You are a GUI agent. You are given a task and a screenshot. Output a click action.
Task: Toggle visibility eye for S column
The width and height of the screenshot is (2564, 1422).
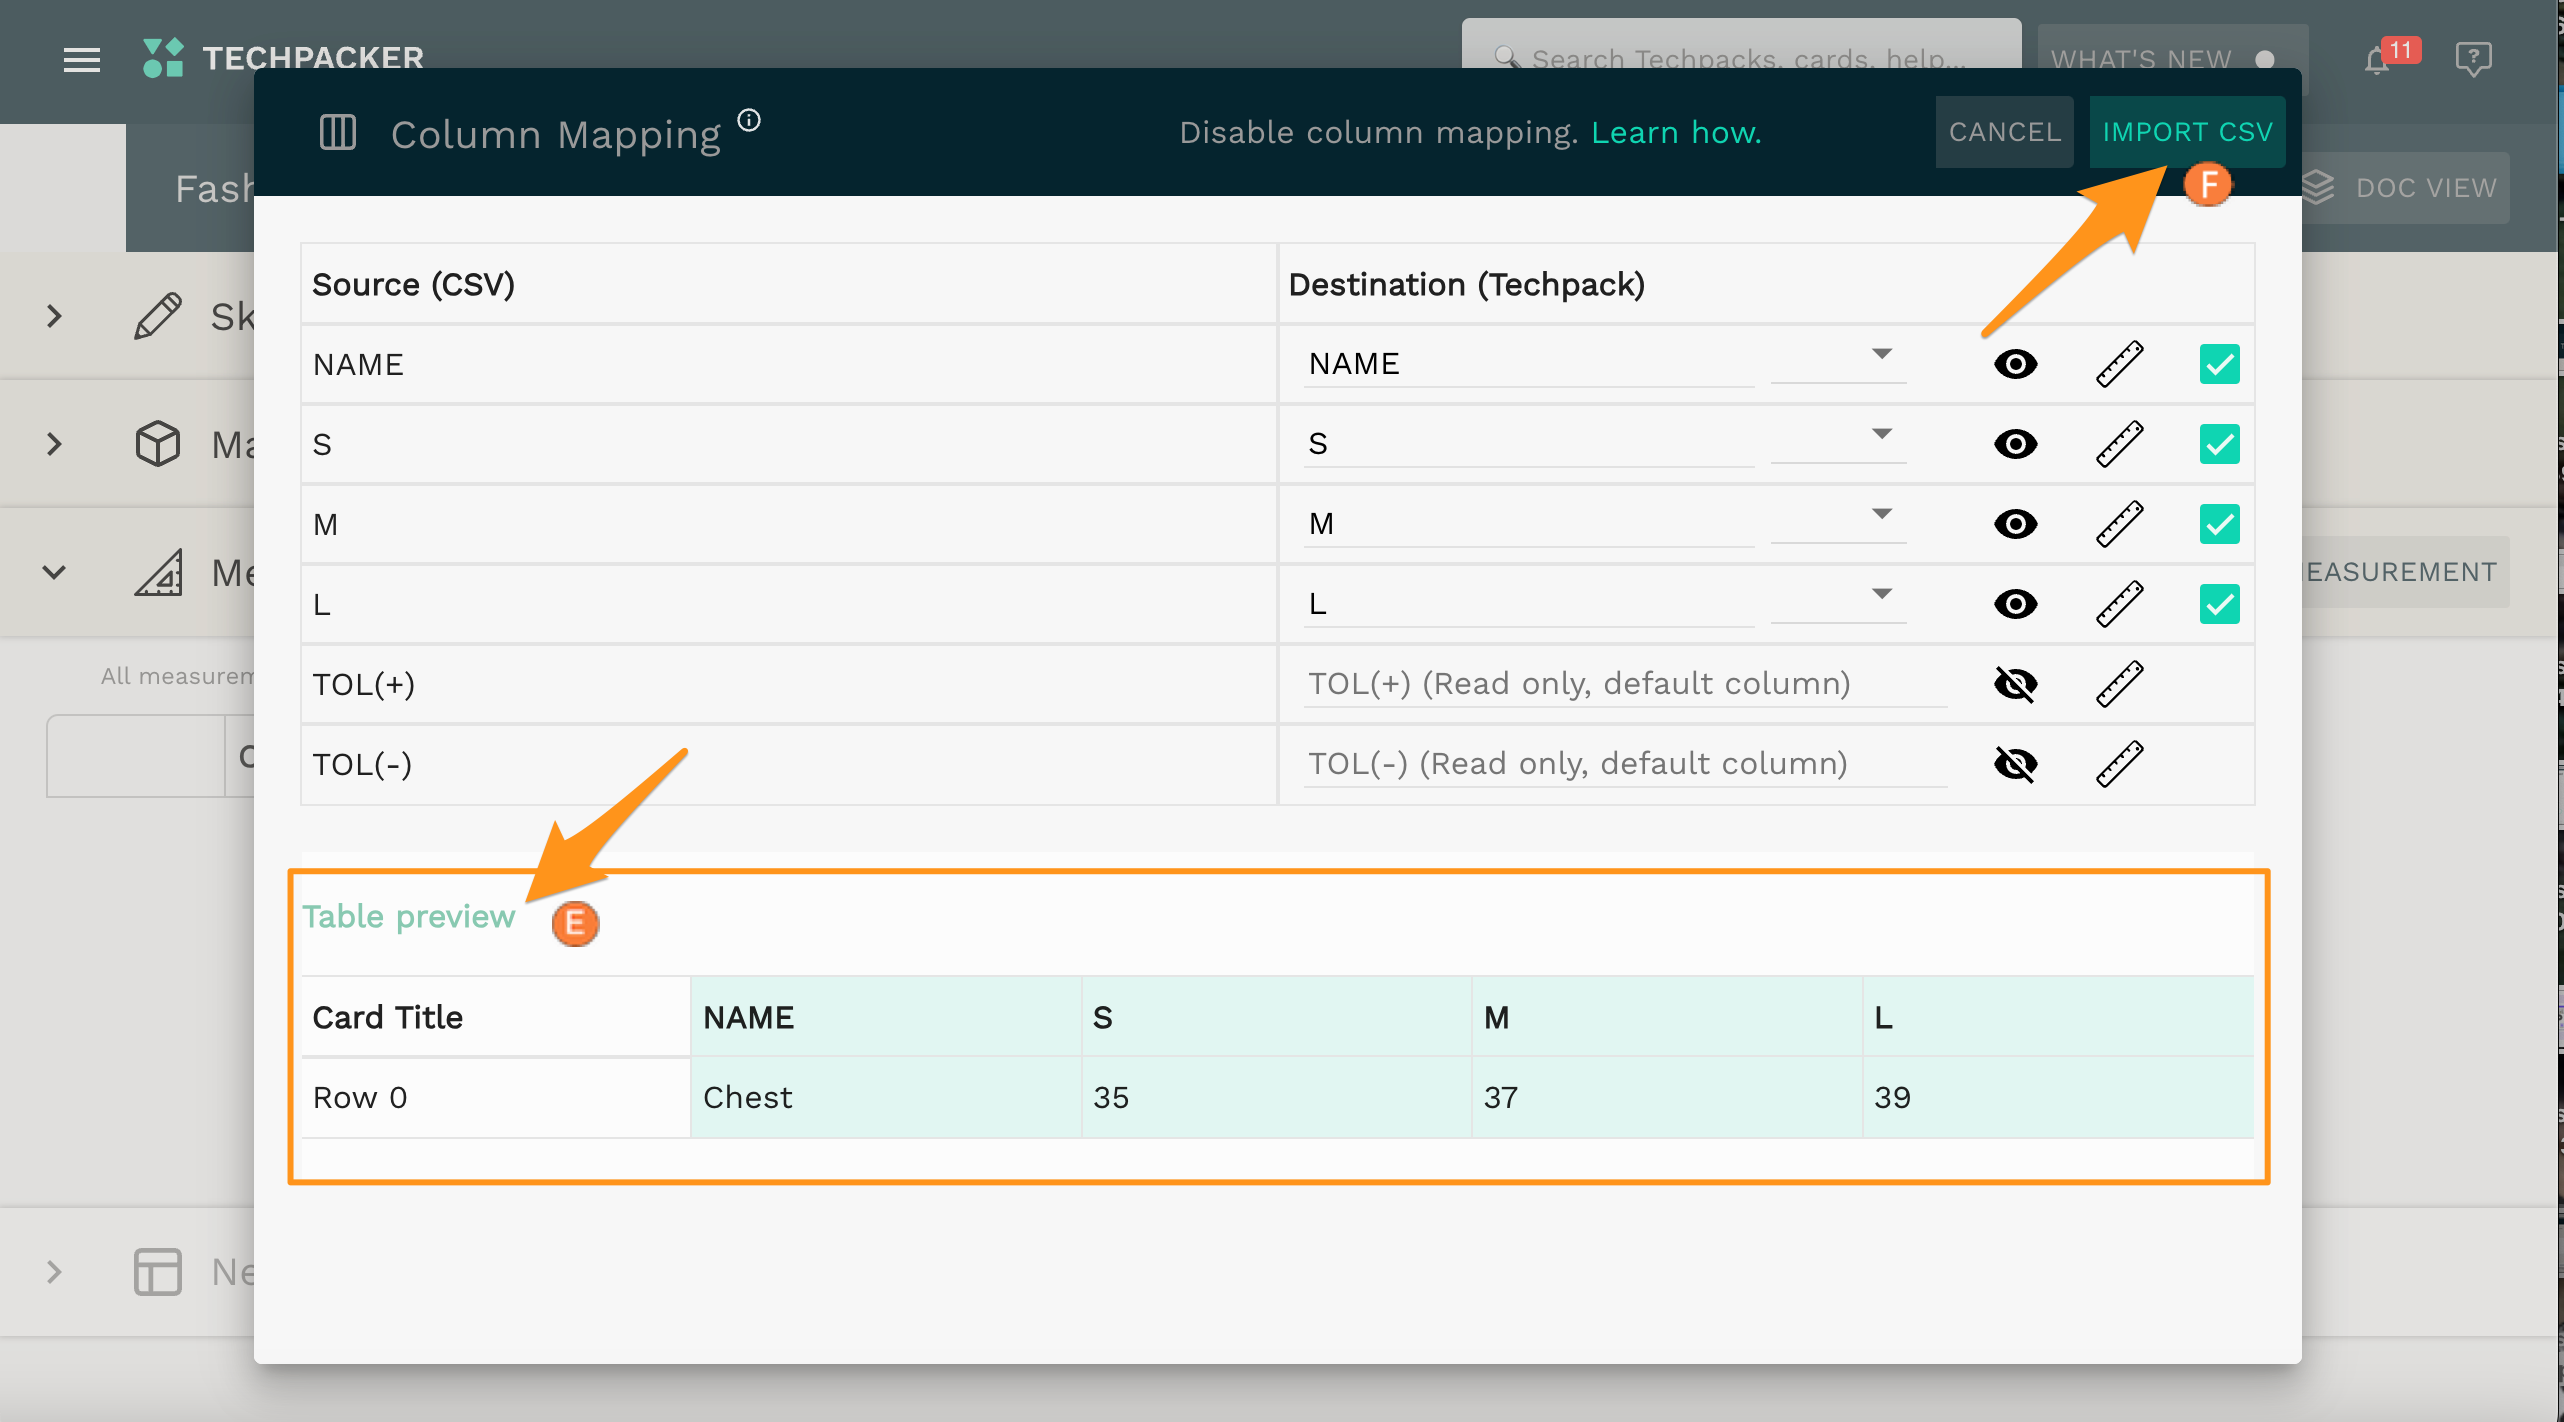pyautogui.click(x=2015, y=444)
